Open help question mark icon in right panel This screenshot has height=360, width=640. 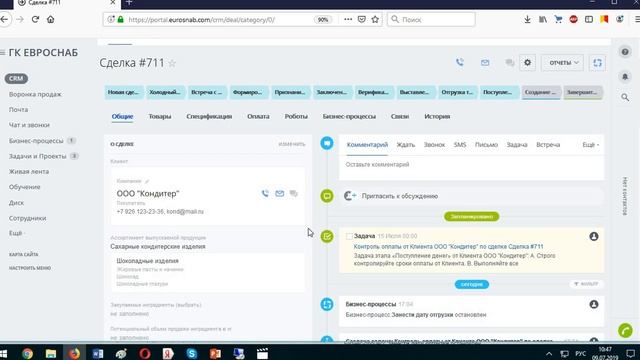coord(625,52)
